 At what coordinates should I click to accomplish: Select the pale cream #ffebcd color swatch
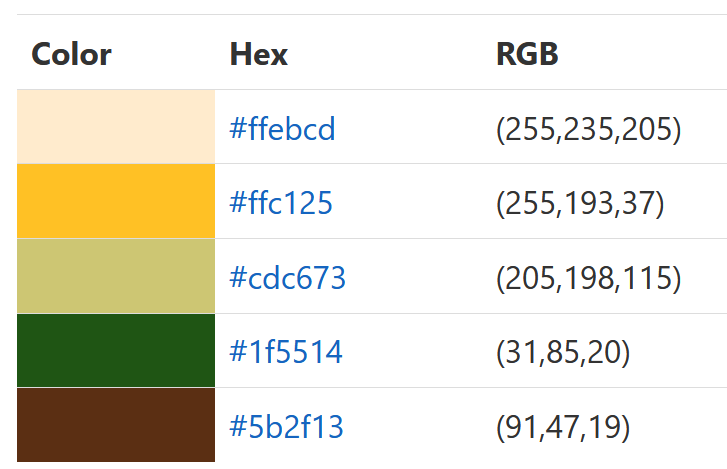[116, 127]
